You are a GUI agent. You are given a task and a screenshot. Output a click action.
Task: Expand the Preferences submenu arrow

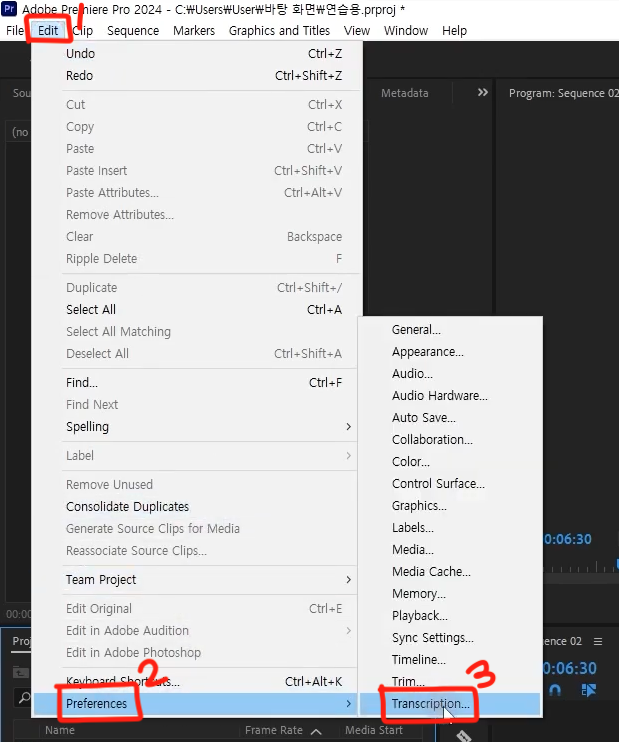[x=349, y=704]
